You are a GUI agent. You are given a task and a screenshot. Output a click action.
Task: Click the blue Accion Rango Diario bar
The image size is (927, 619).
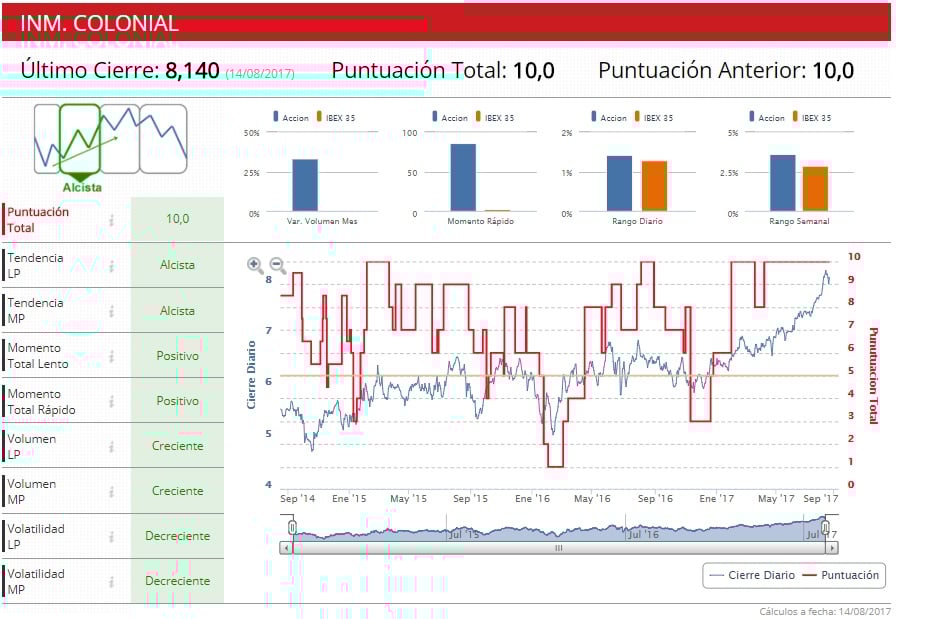620,183
